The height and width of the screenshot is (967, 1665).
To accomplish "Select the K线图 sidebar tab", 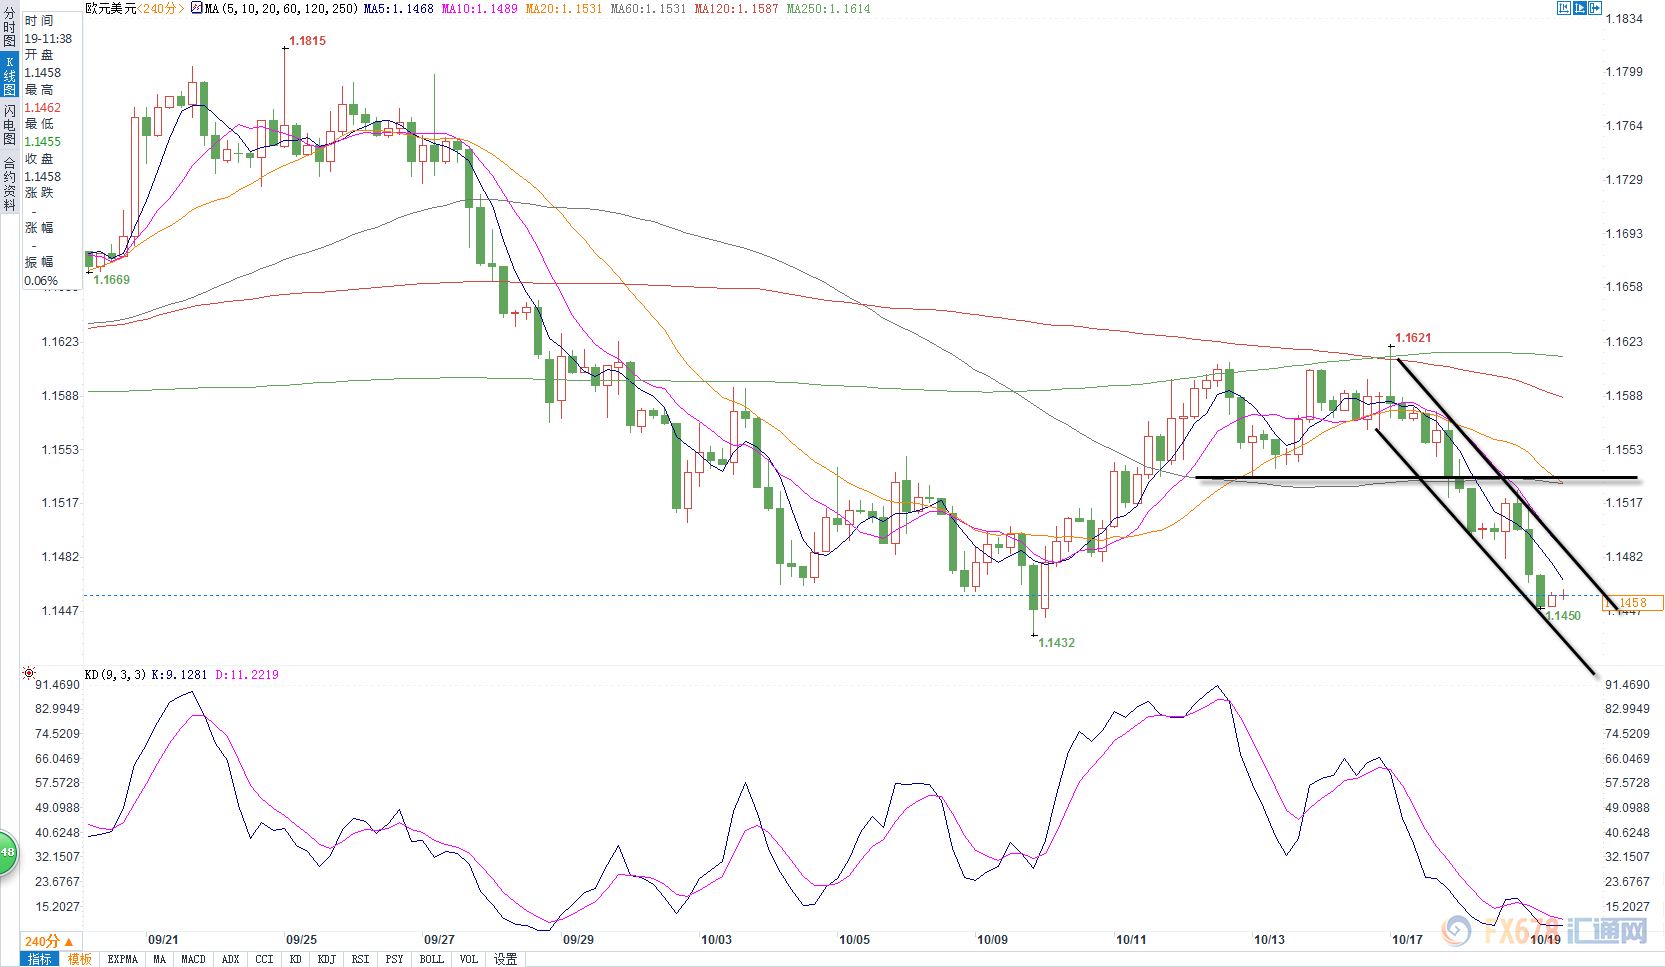I will coord(9,75).
